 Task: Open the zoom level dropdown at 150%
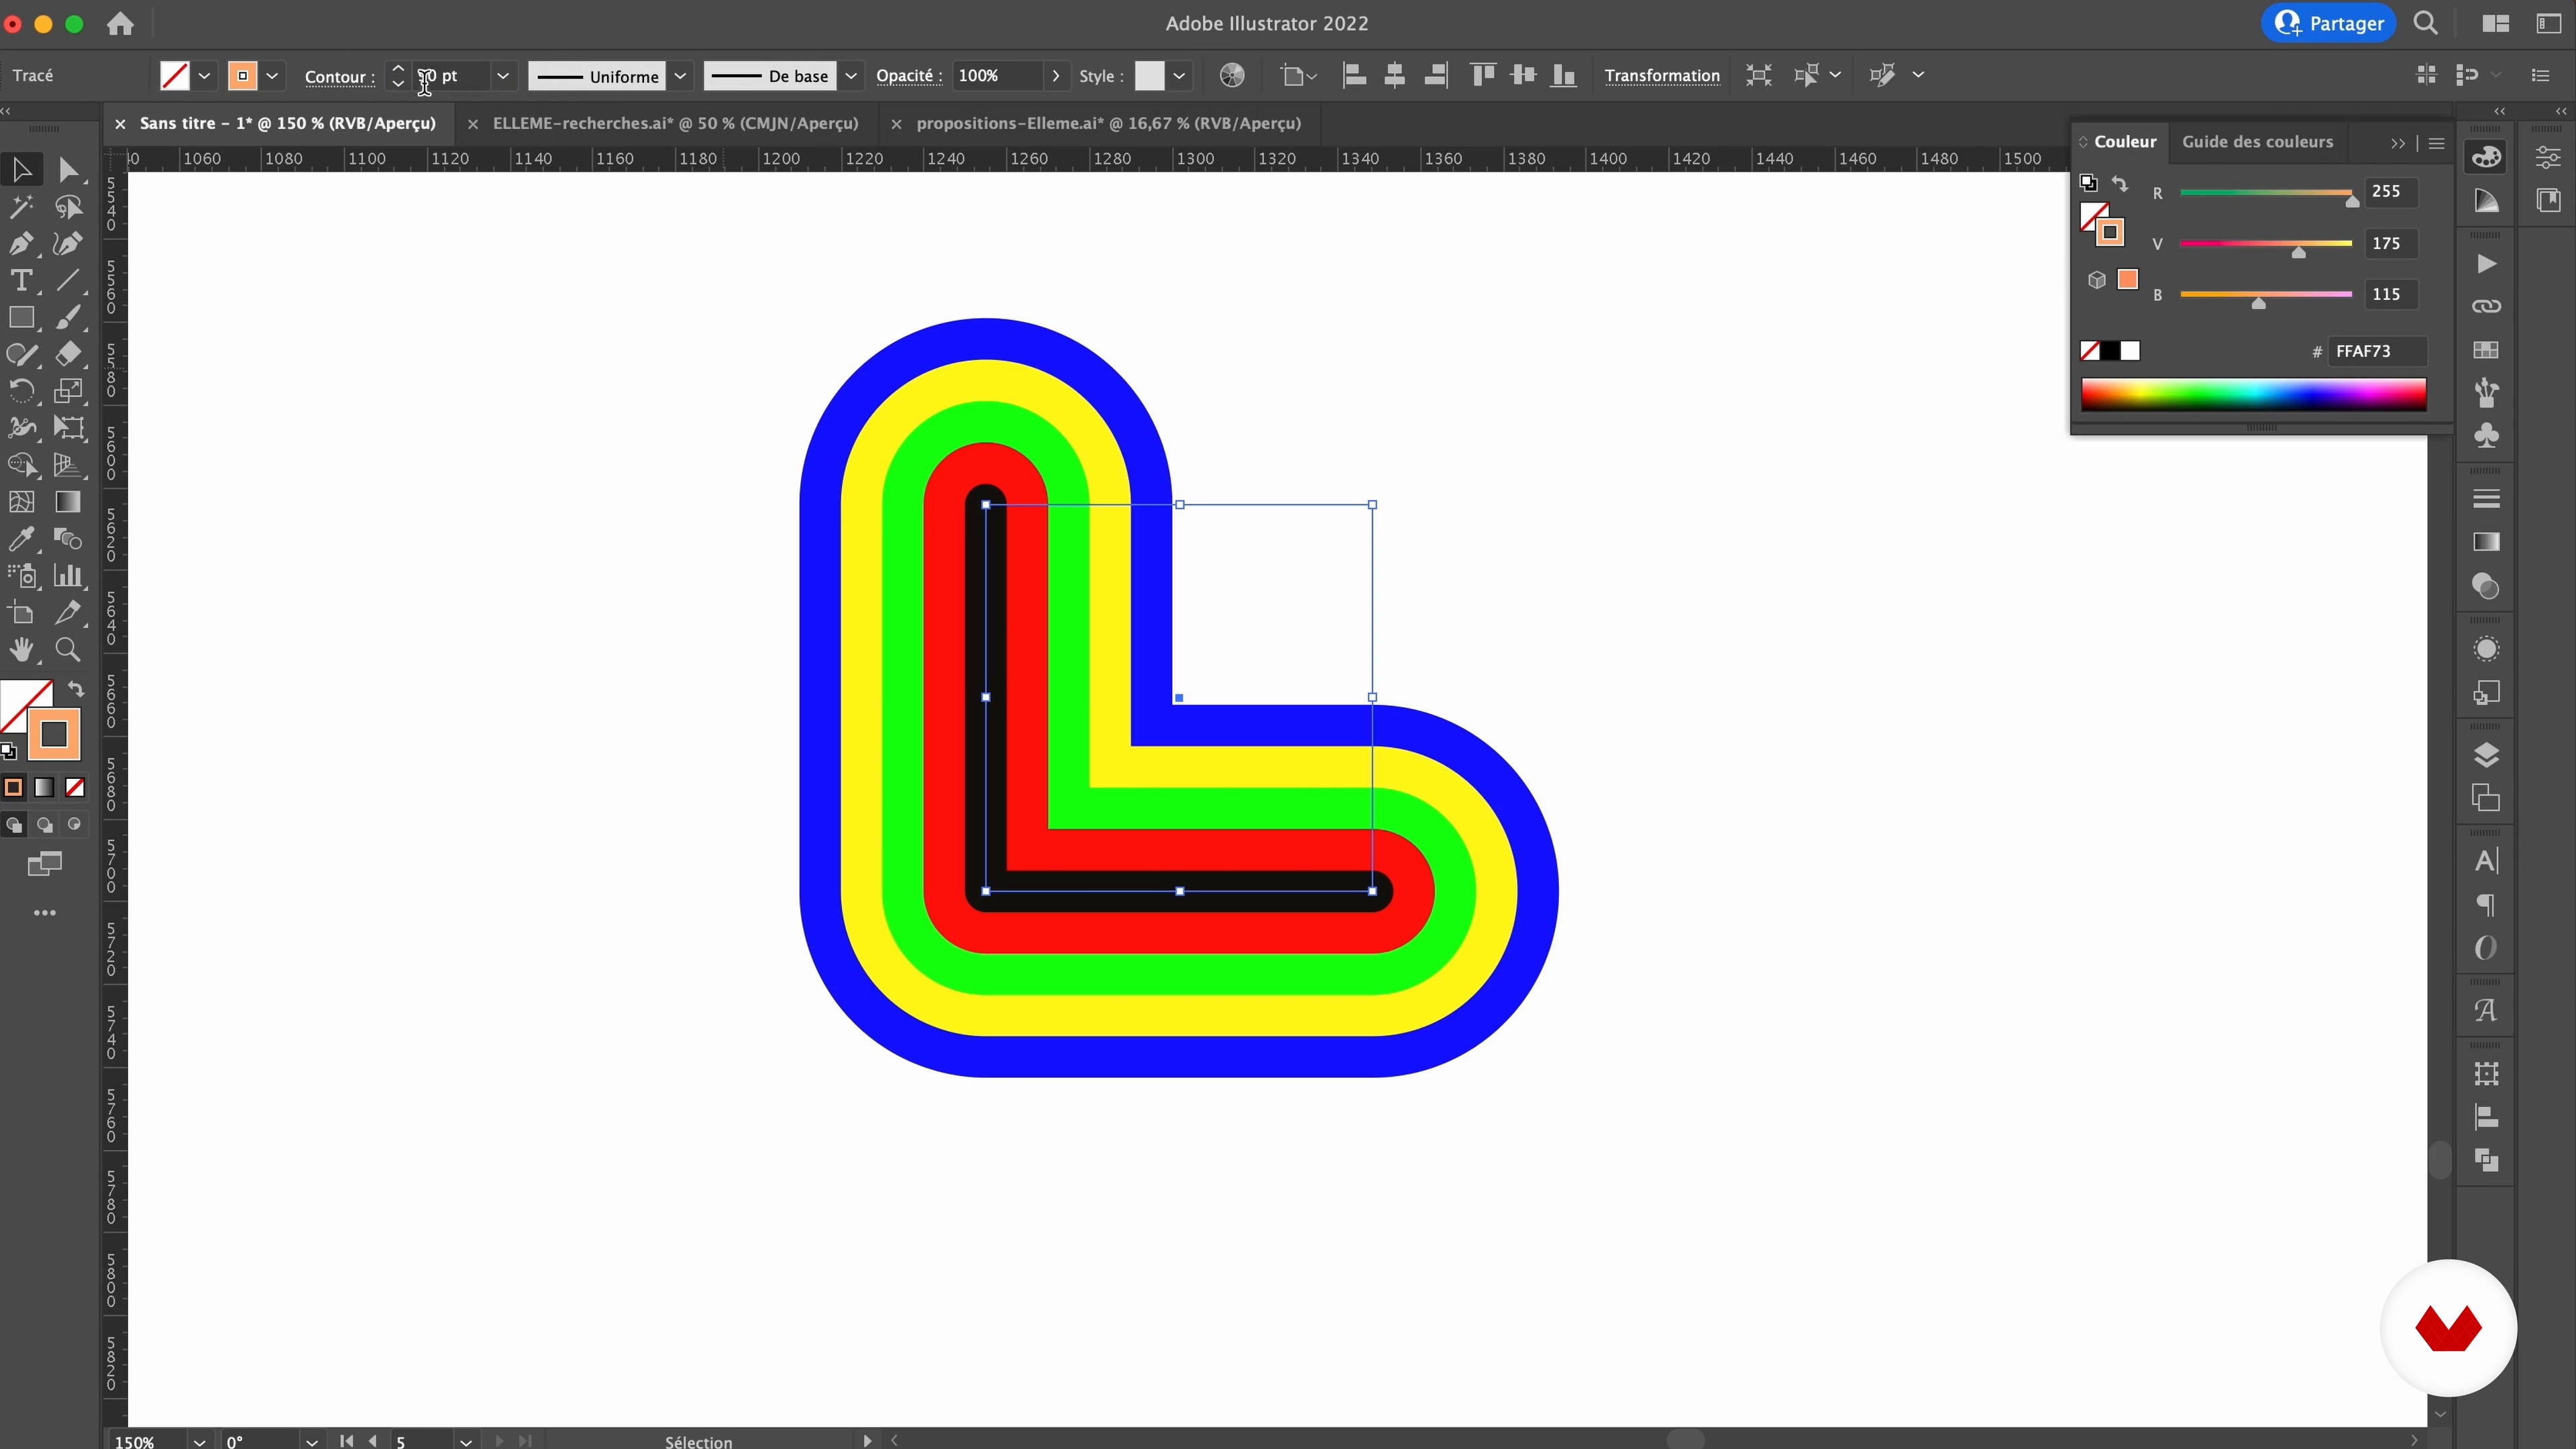tap(199, 1441)
